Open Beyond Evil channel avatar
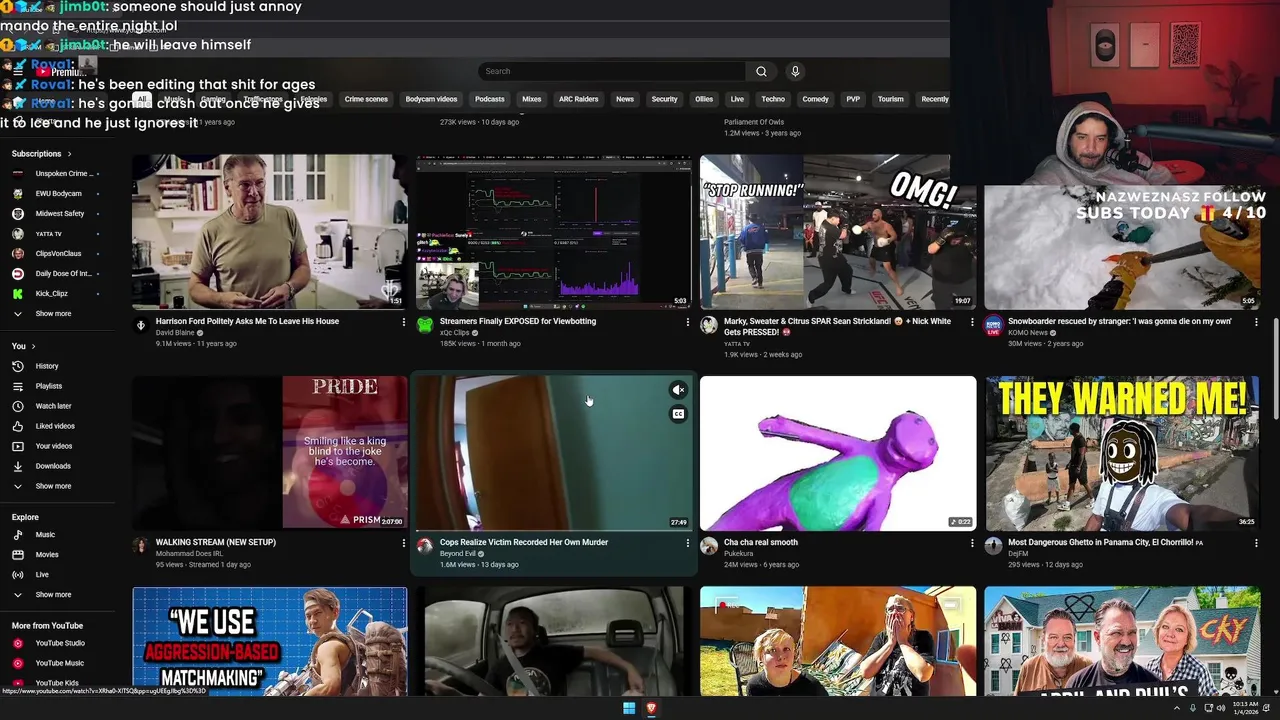The height and width of the screenshot is (720, 1280). pyautogui.click(x=425, y=546)
